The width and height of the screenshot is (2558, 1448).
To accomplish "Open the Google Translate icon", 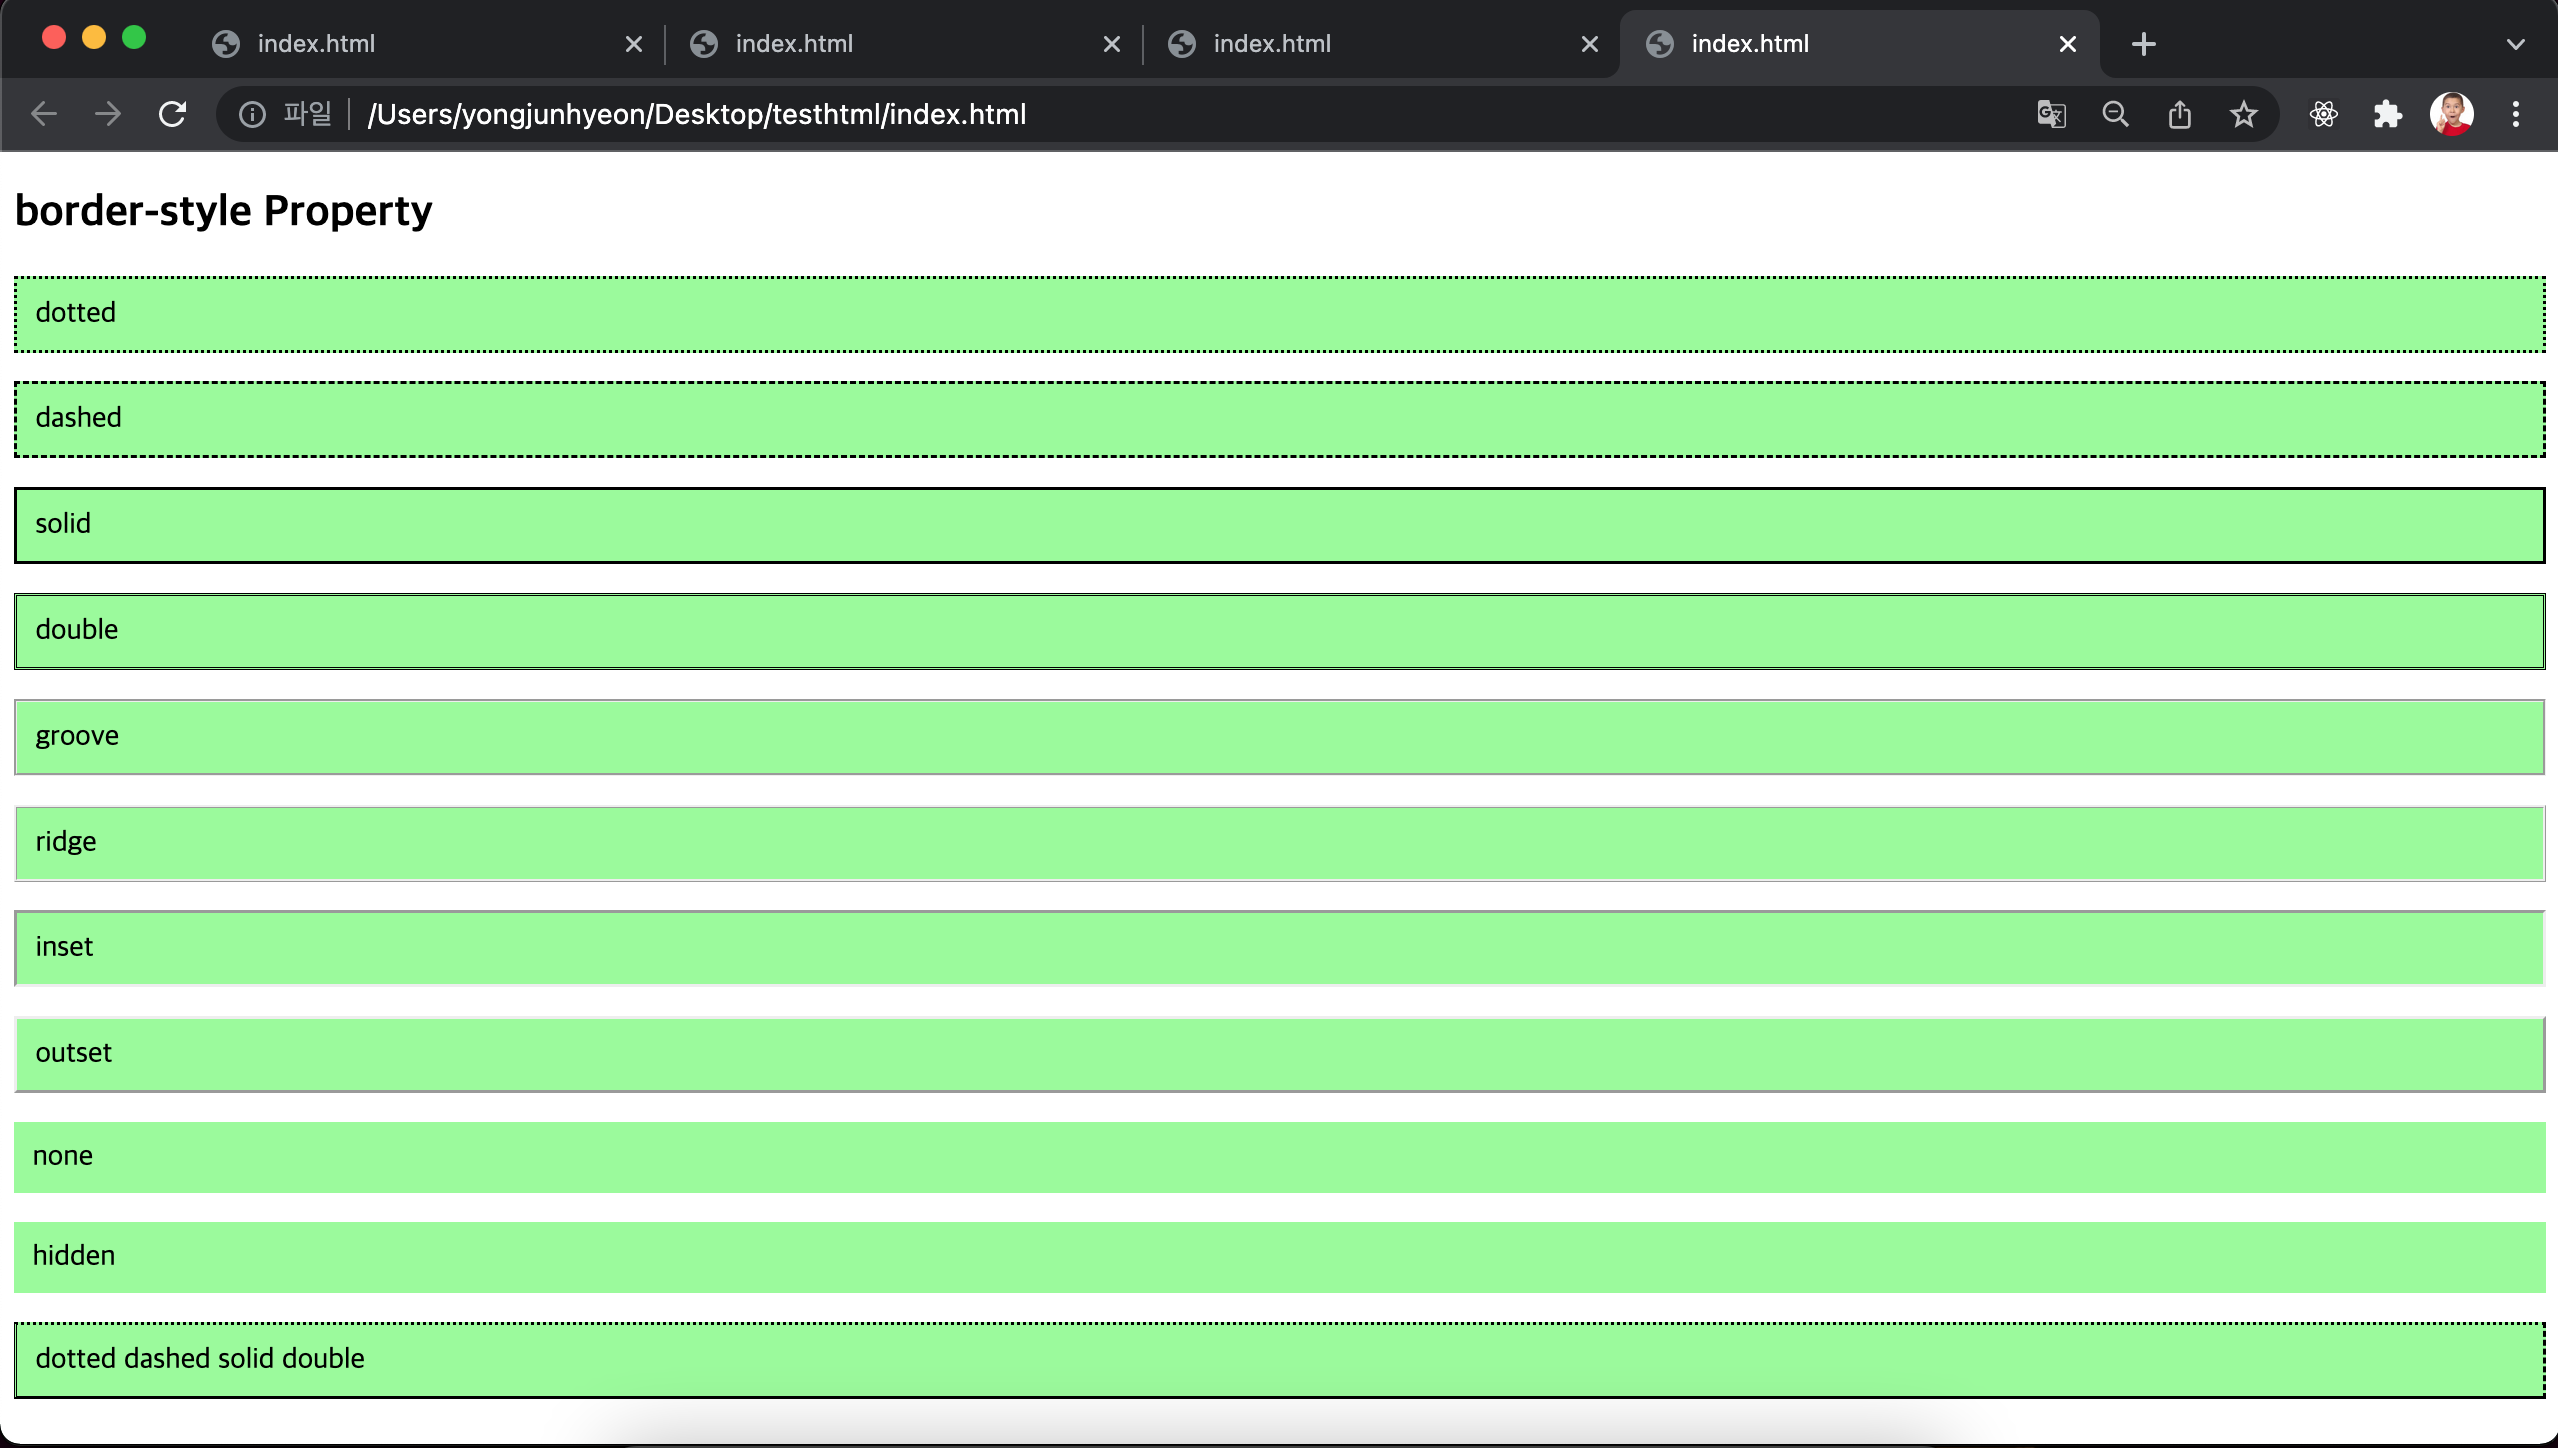I will click(2051, 114).
